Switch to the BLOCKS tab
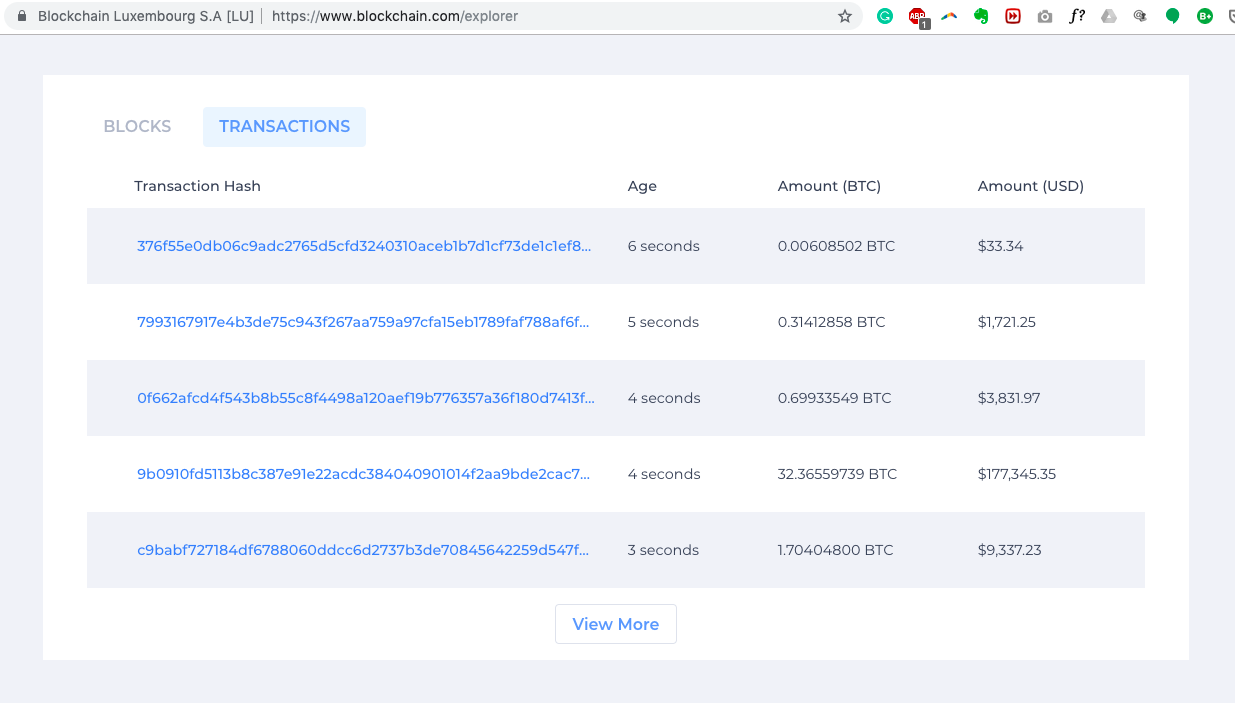1235x703 pixels. click(137, 127)
